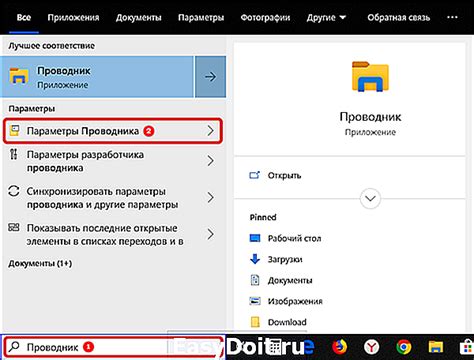Open Yandex Browser from the taskbar
This screenshot has width=474, height=360.
[371, 347]
